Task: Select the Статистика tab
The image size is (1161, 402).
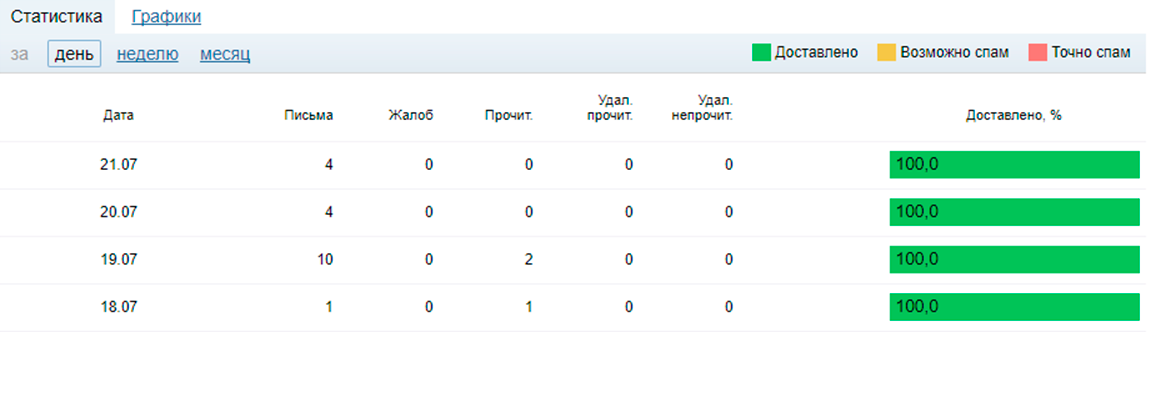Action: 56,16
